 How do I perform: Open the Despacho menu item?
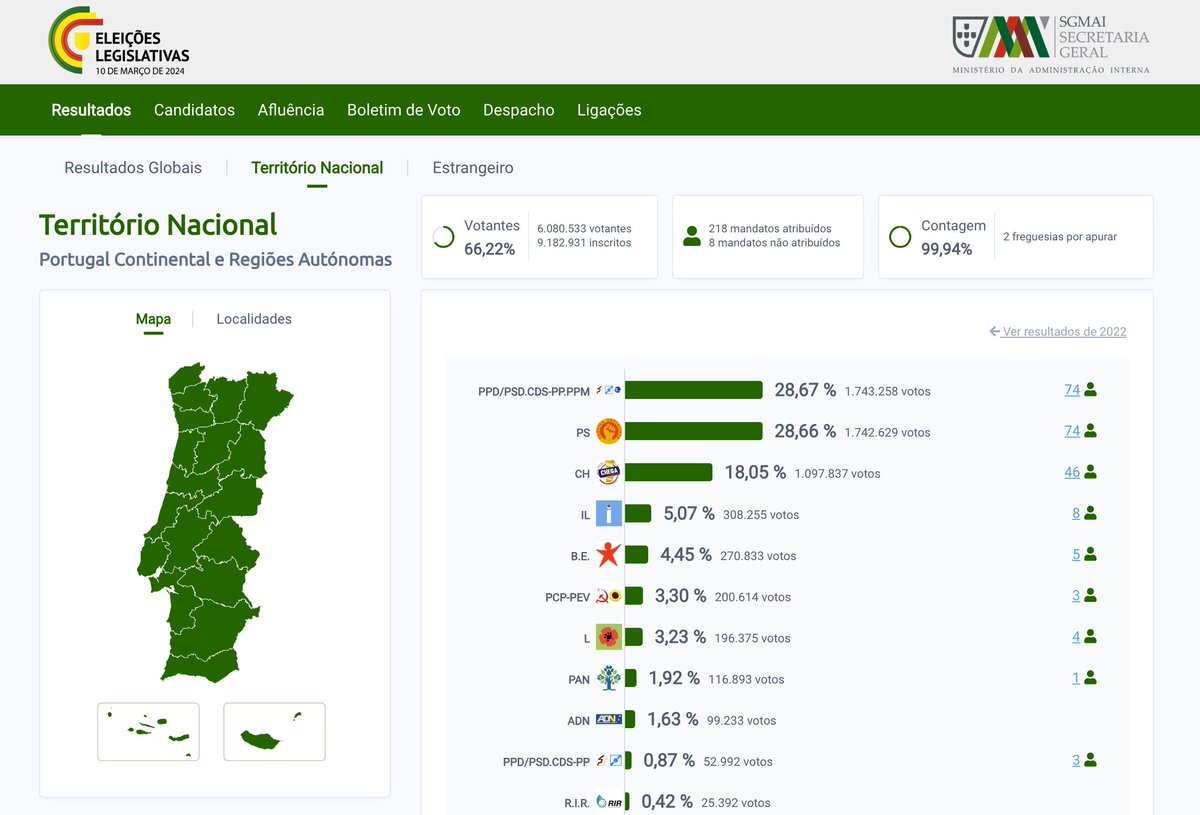(x=519, y=110)
